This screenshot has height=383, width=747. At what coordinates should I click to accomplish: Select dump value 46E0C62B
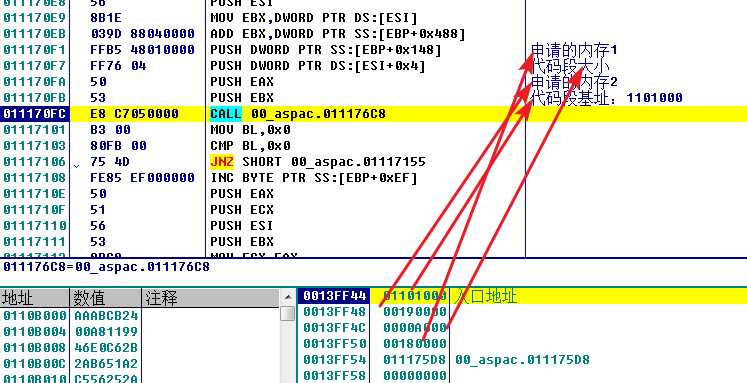(x=106, y=347)
